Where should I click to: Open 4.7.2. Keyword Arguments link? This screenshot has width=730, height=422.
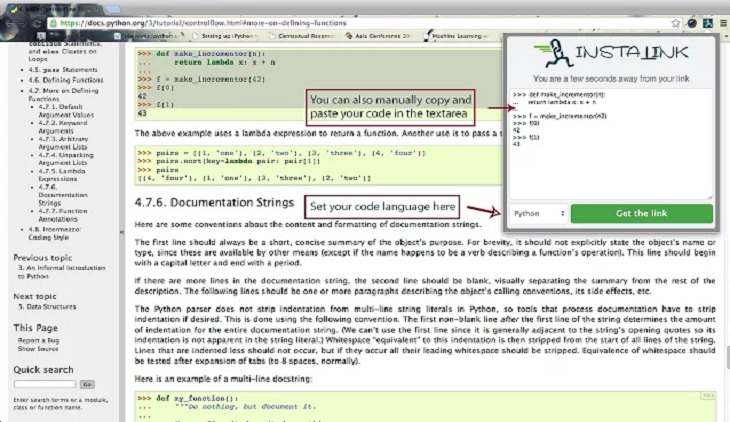tap(63, 127)
